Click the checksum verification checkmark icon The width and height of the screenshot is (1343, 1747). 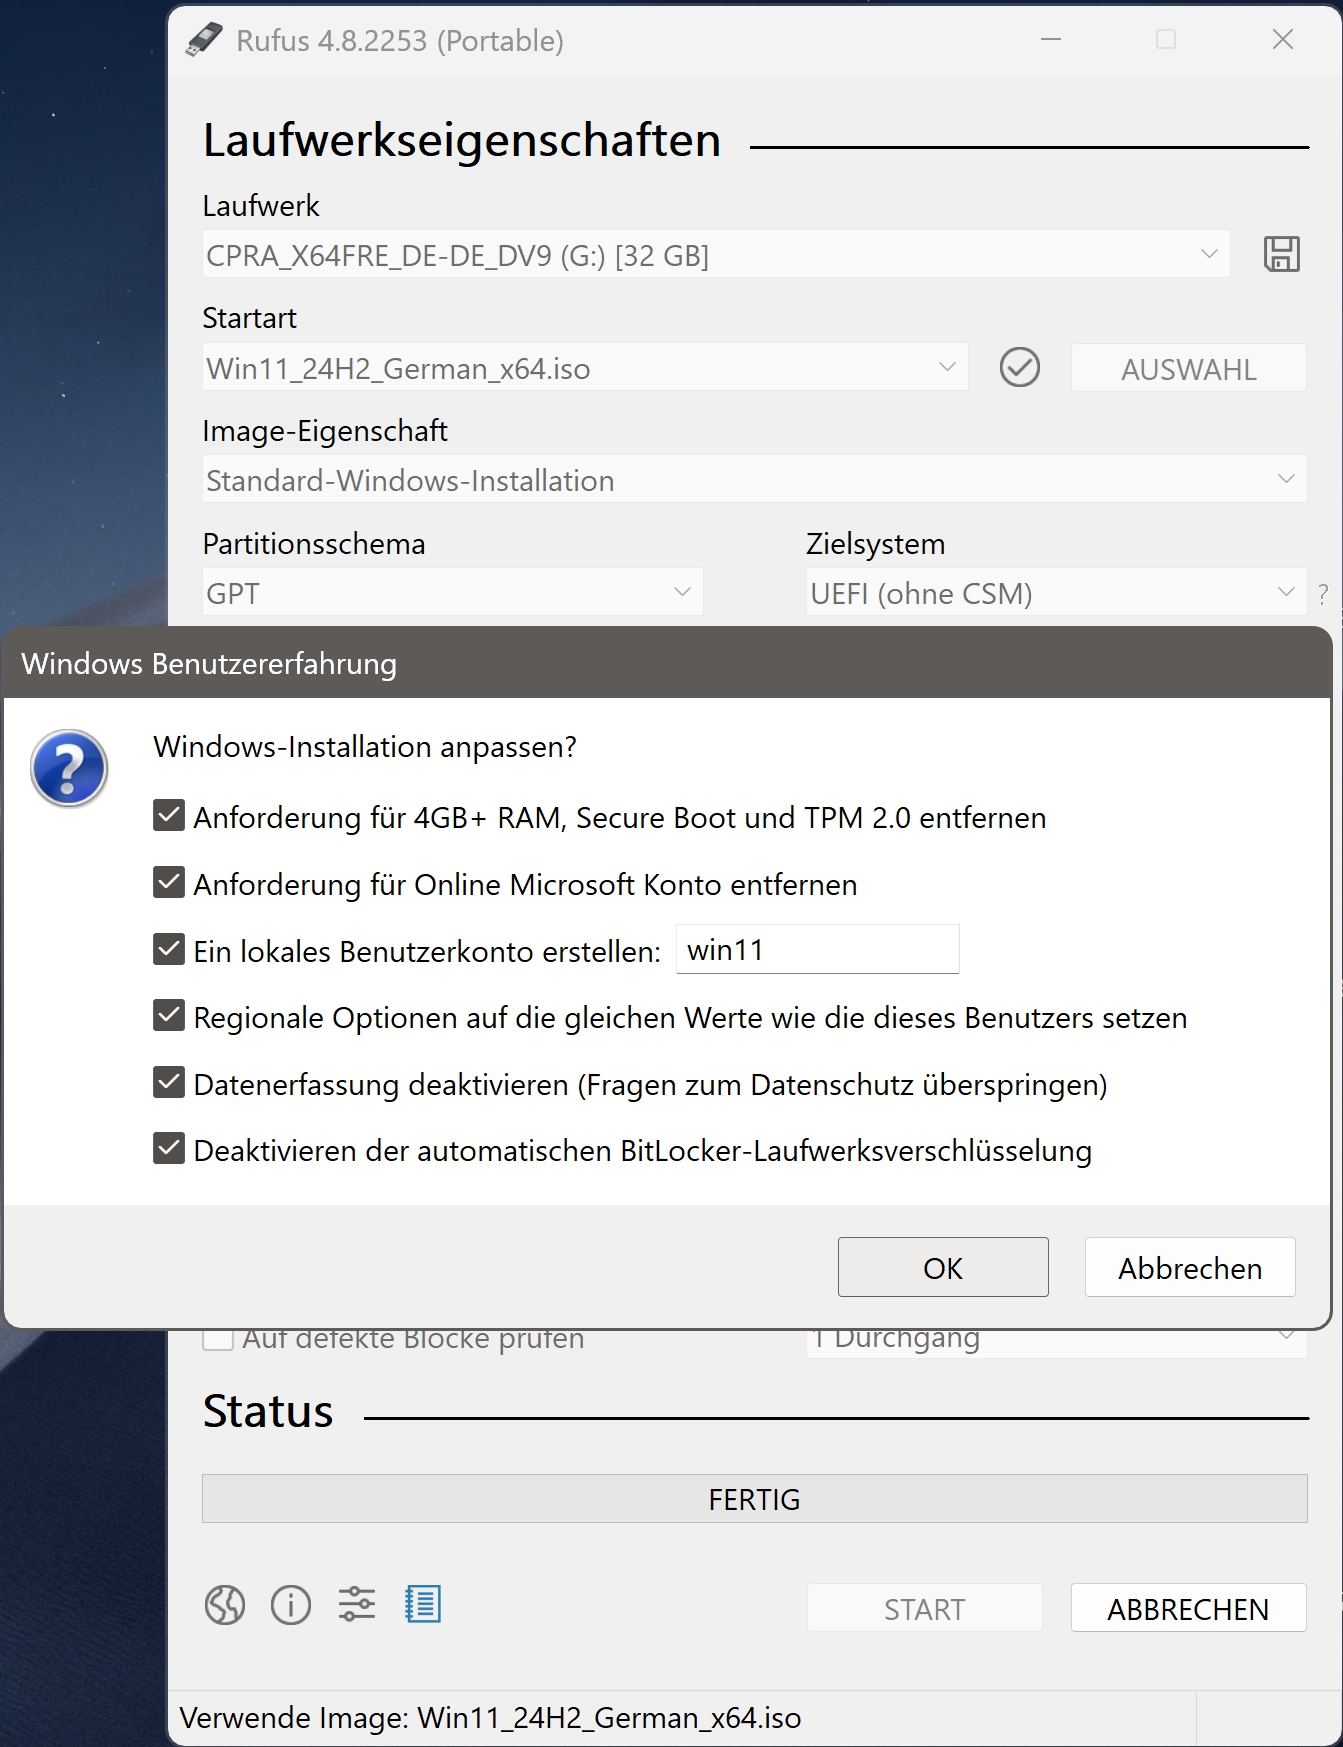pos(1019,368)
